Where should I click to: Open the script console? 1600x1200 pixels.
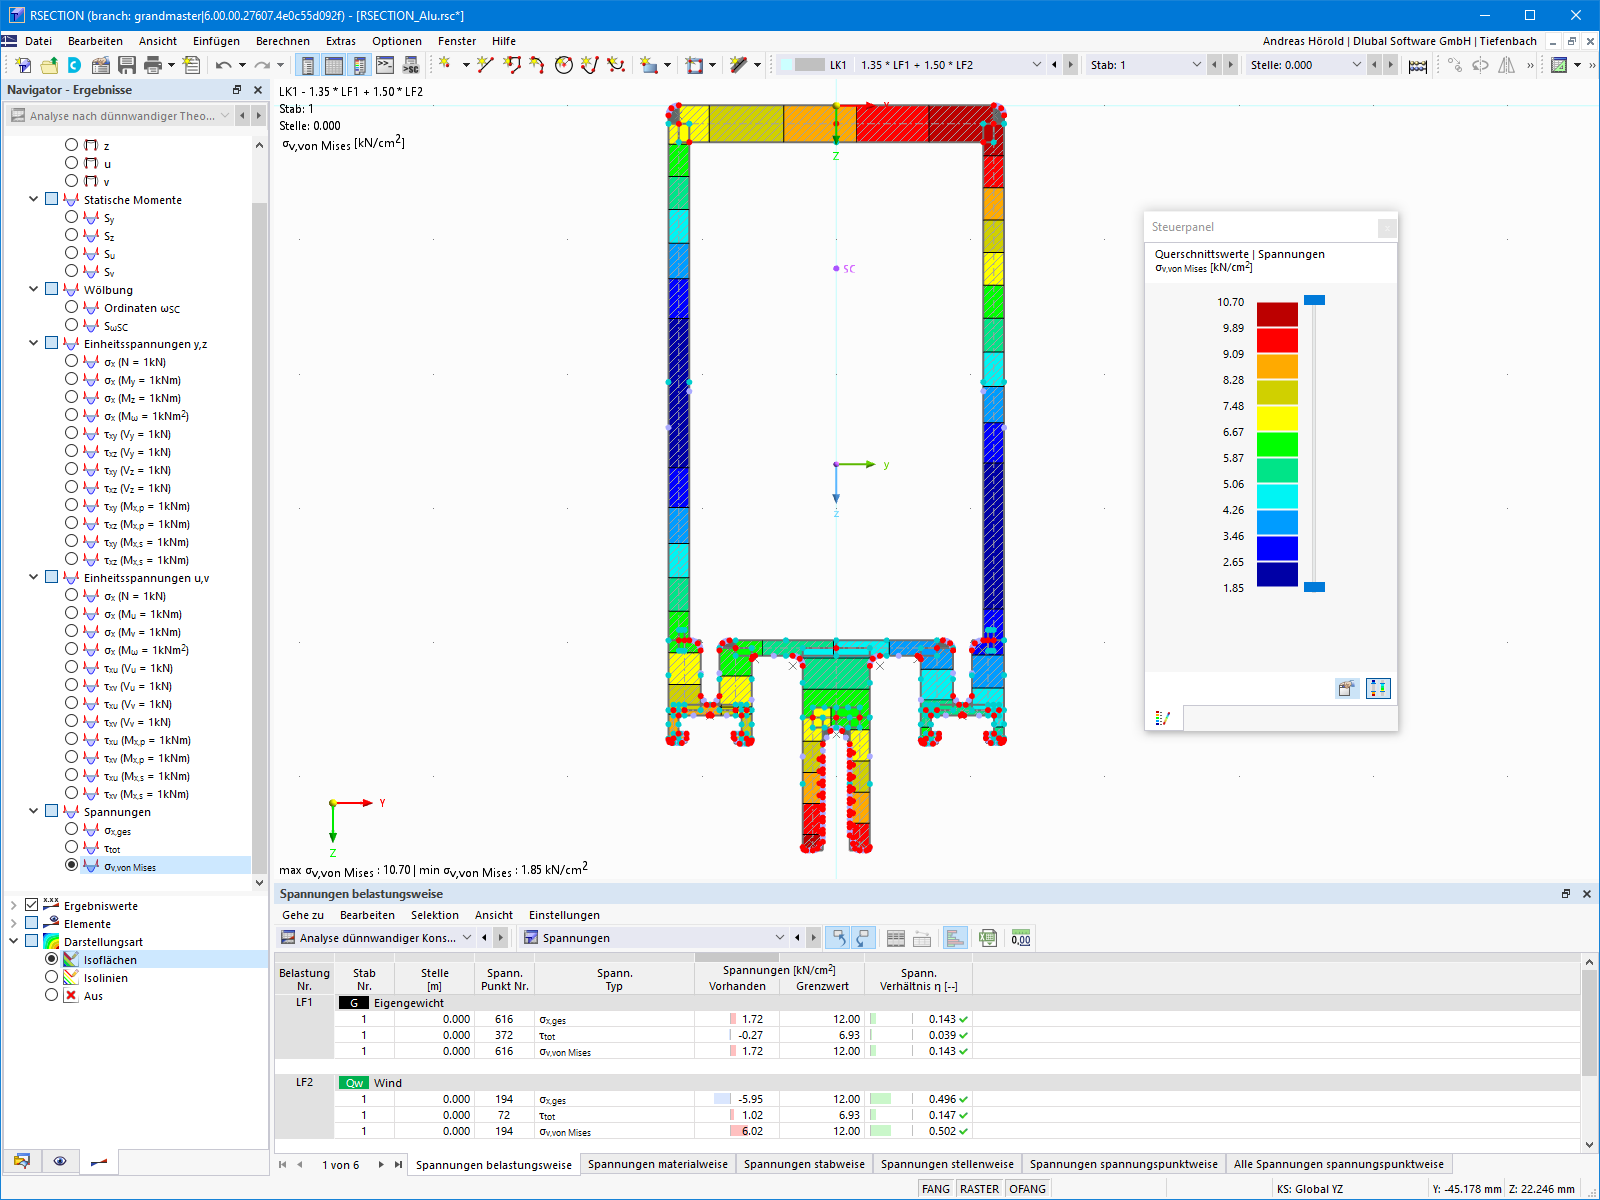[x=385, y=65]
